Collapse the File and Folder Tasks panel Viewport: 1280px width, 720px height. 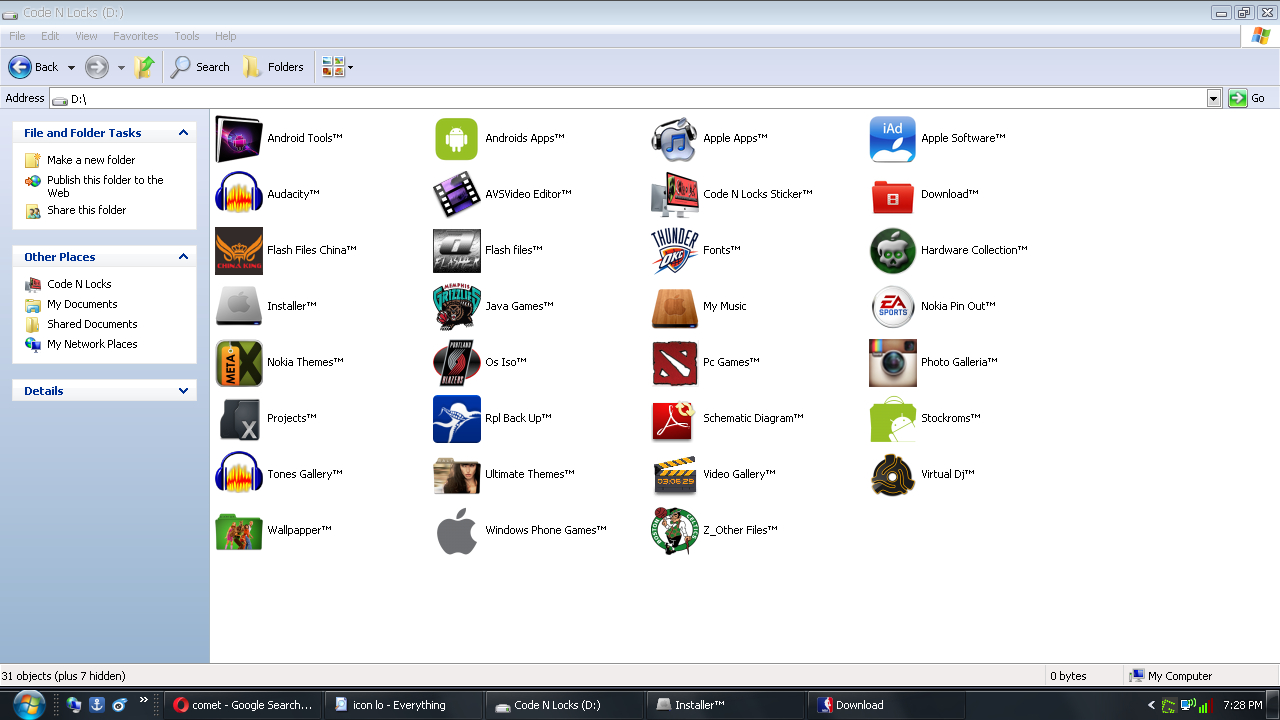(183, 133)
